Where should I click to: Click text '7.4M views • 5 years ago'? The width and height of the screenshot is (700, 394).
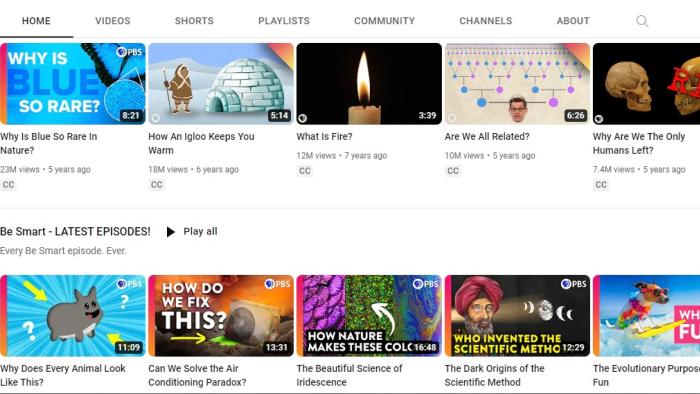pyautogui.click(x=639, y=170)
